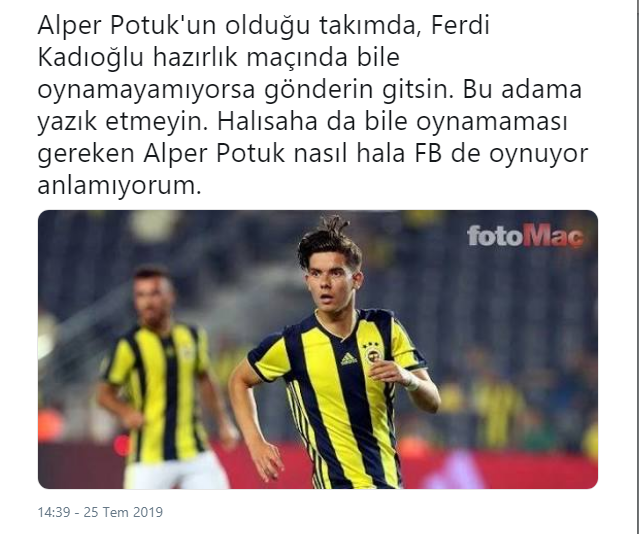Click the white wrist tape on the player's arm
Image resolution: width=639 pixels, height=534 pixels.
412,381
